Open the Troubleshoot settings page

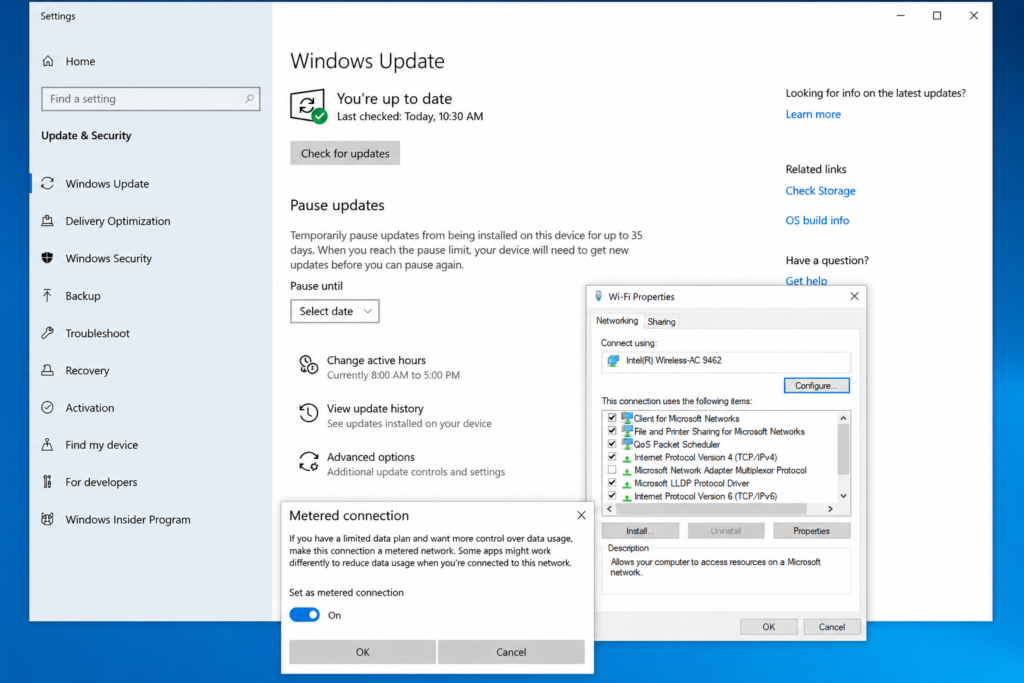click(x=97, y=333)
